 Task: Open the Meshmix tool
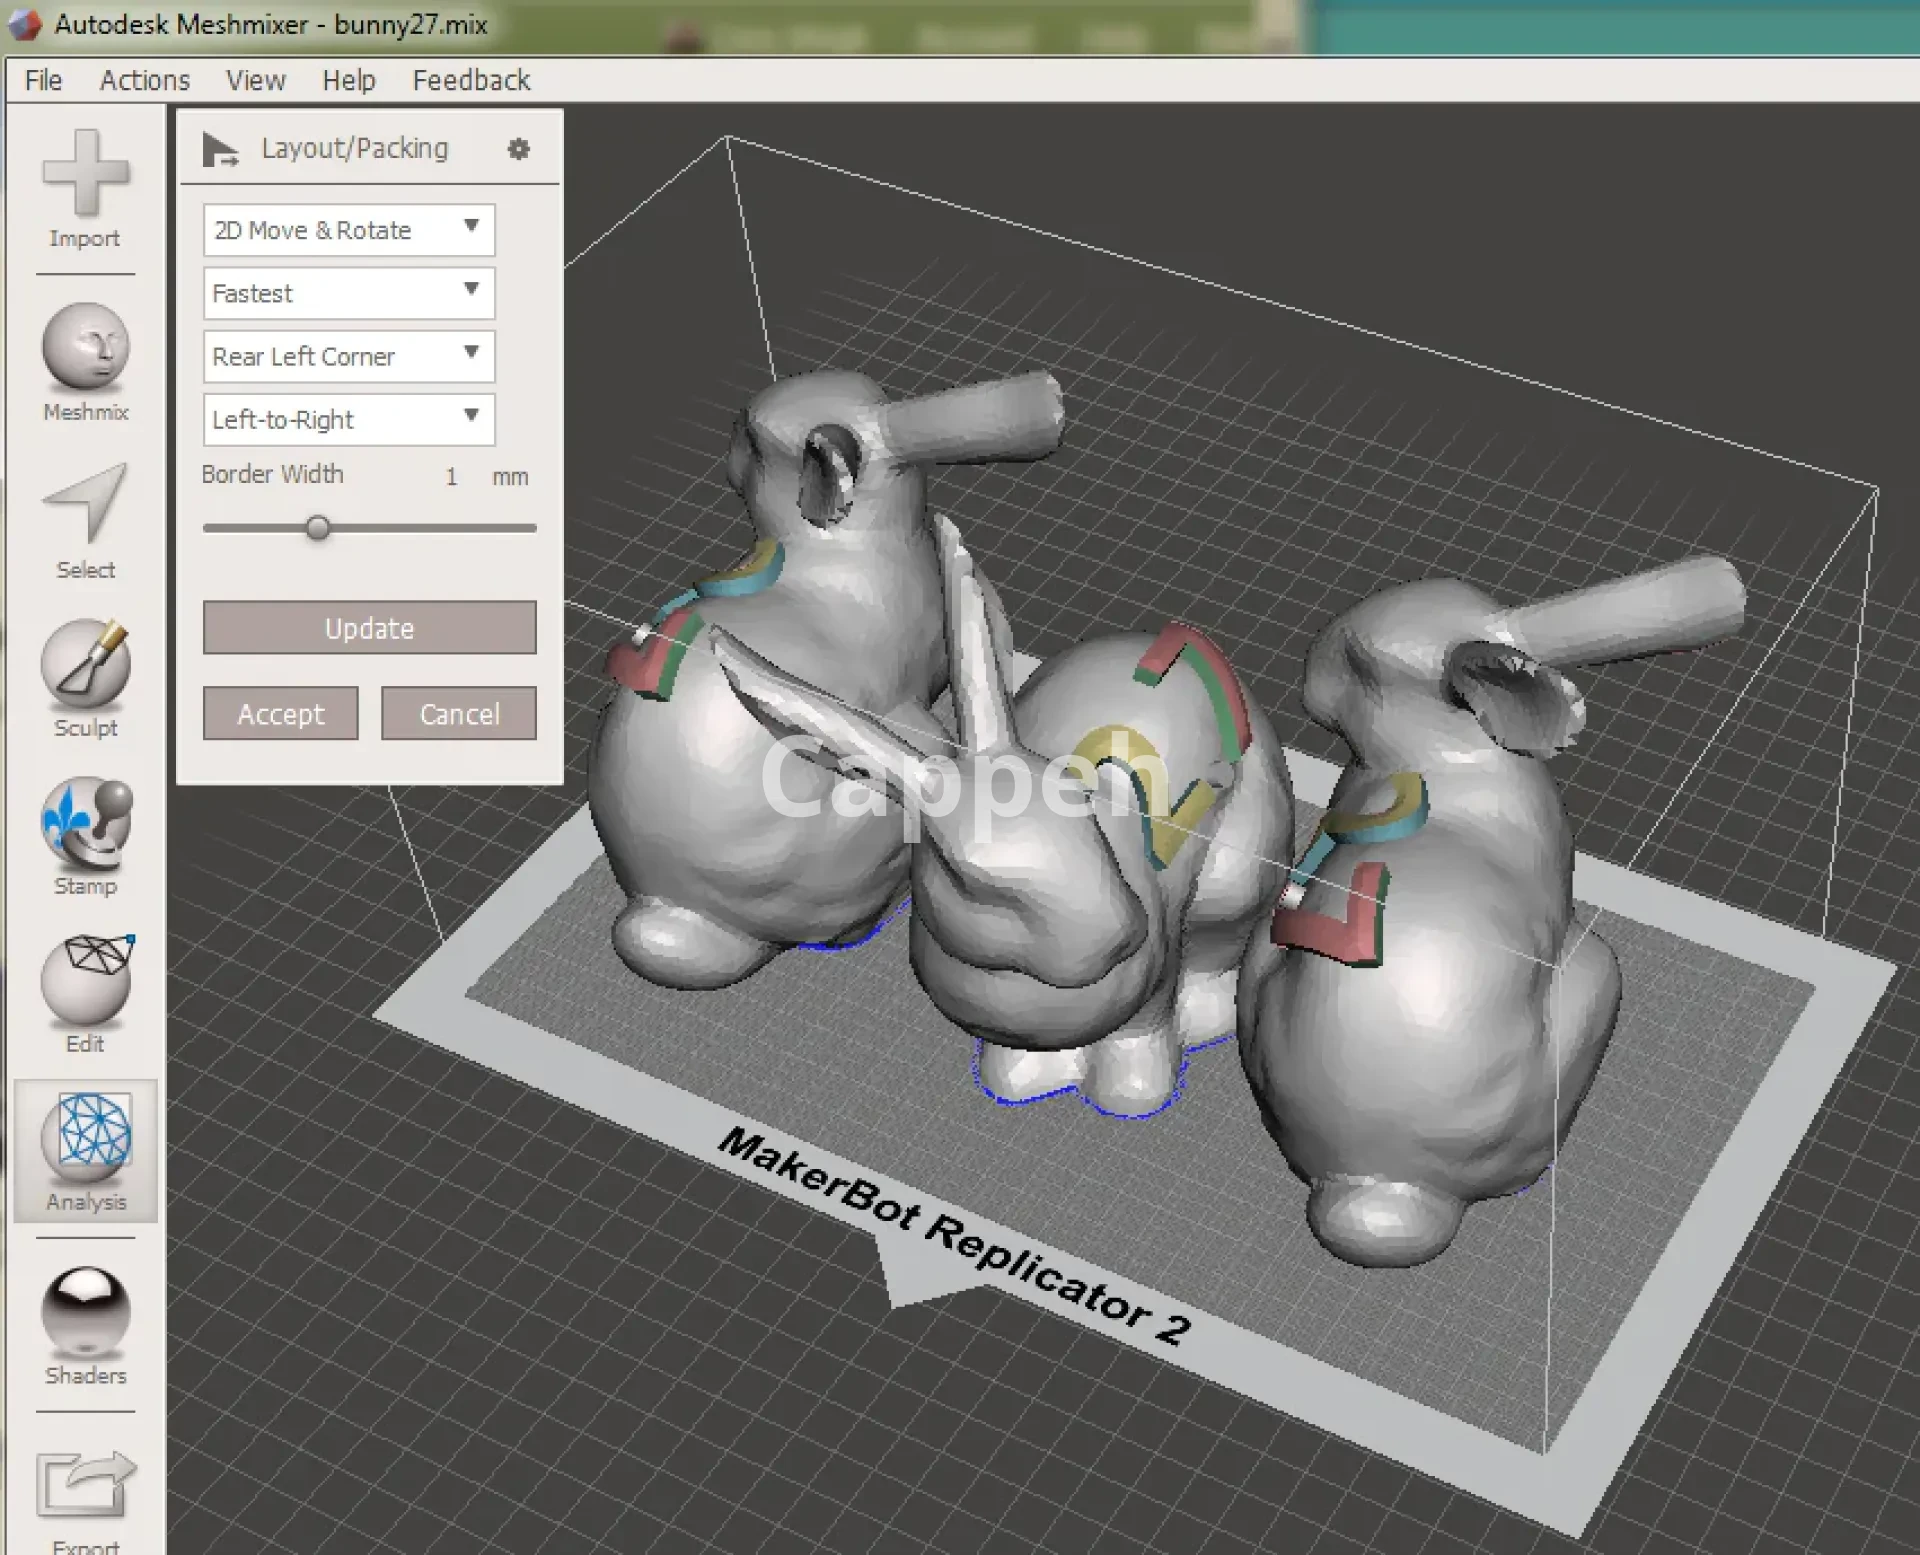(85, 347)
